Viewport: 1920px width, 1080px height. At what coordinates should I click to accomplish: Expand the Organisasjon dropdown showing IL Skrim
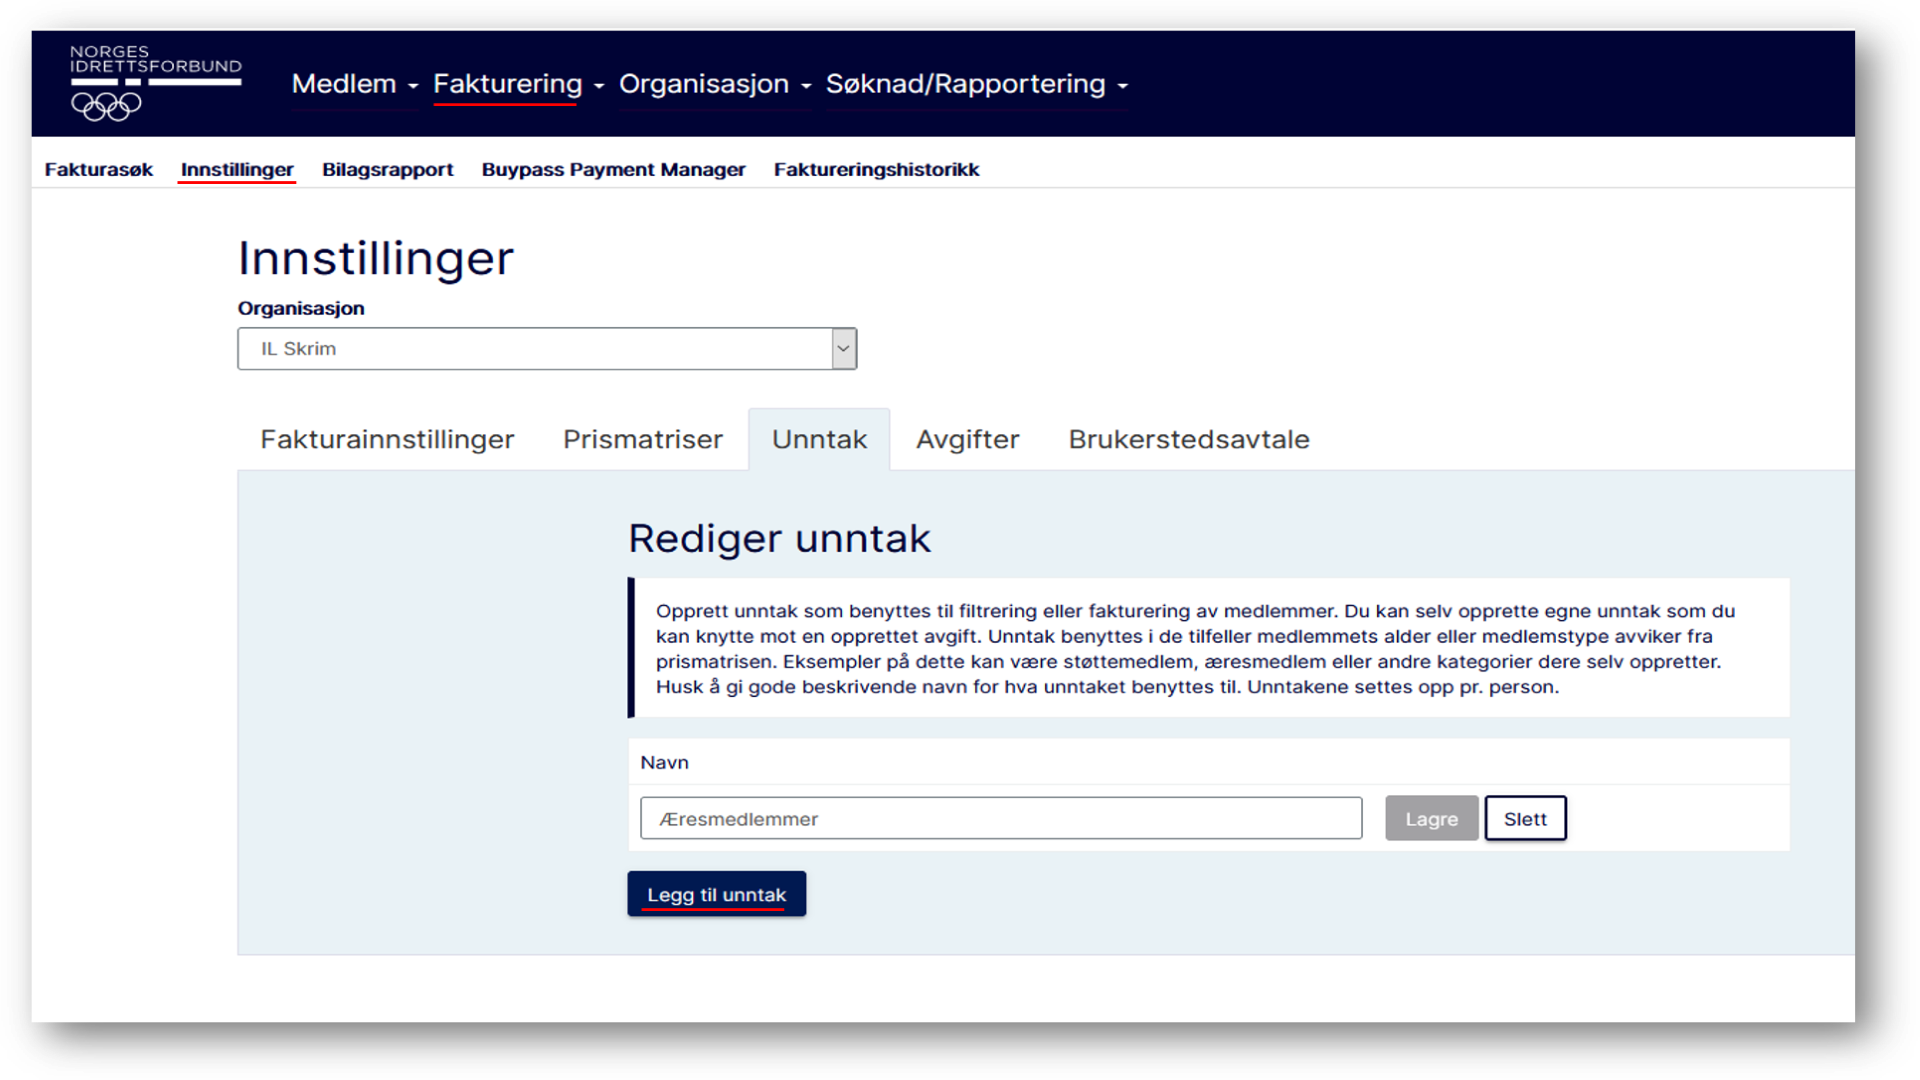coord(547,349)
